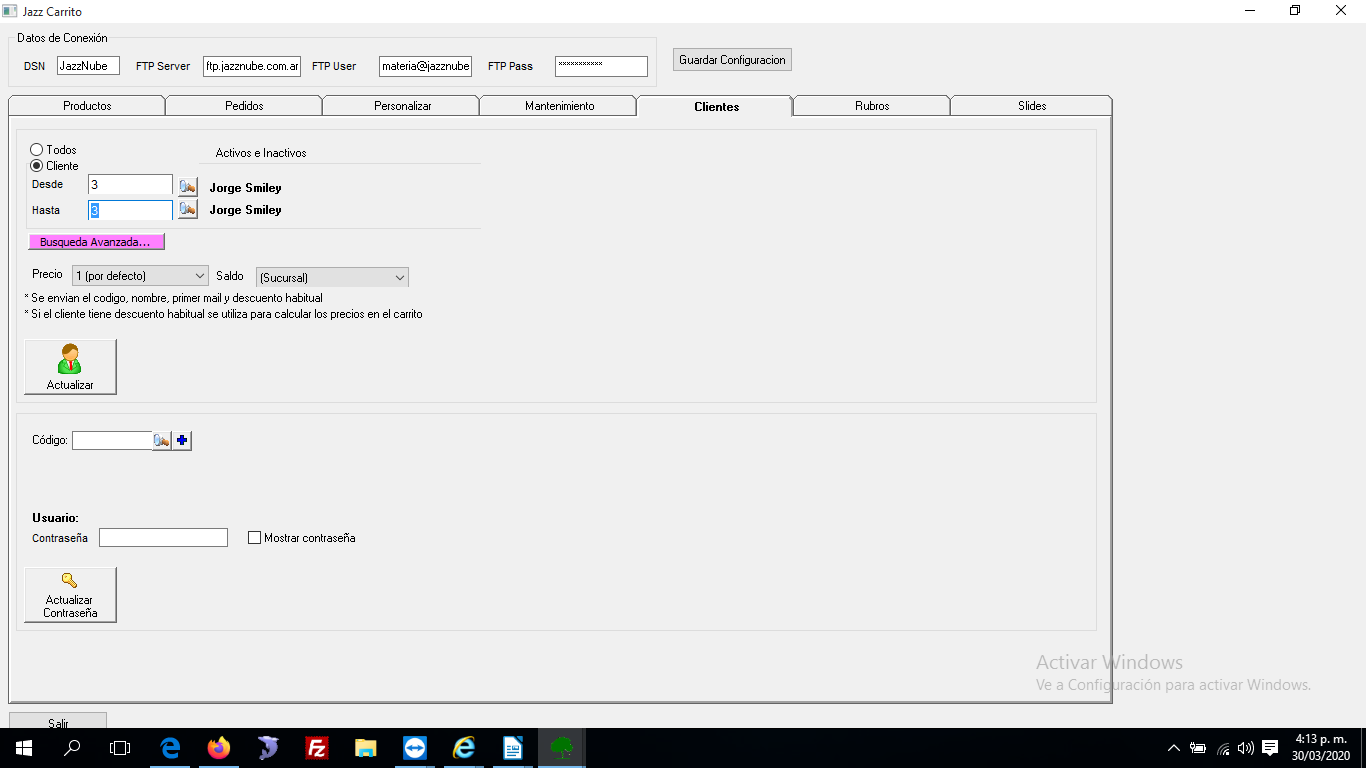Select the Cliente radio button
The image size is (1366, 768).
pyautogui.click(x=37, y=166)
